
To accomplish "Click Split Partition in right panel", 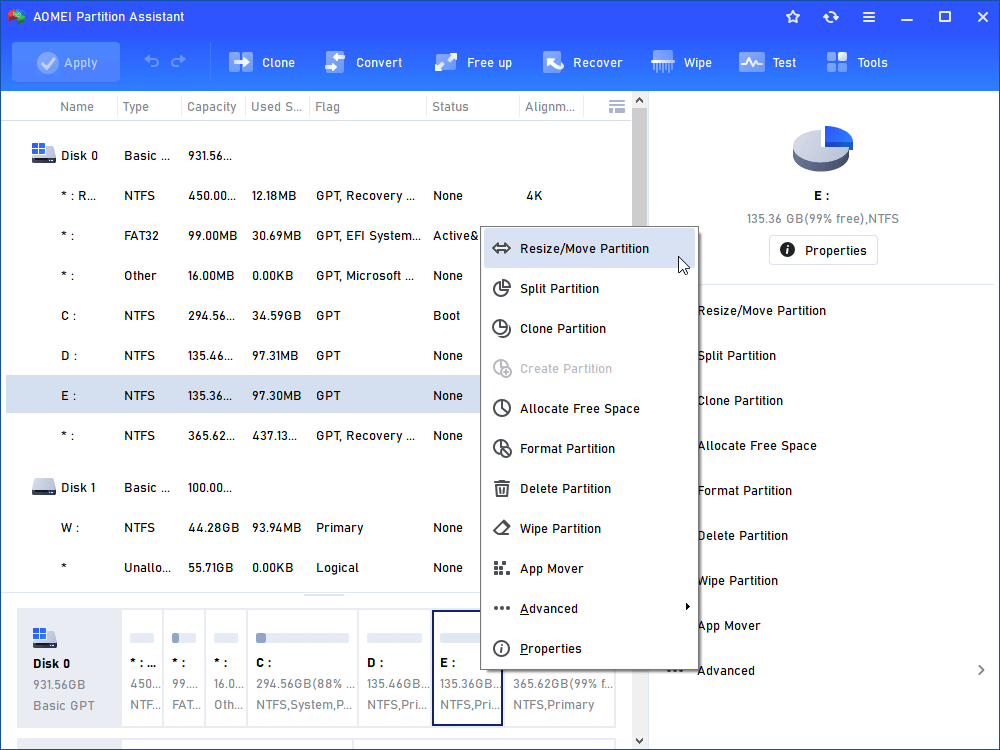I will pos(737,356).
